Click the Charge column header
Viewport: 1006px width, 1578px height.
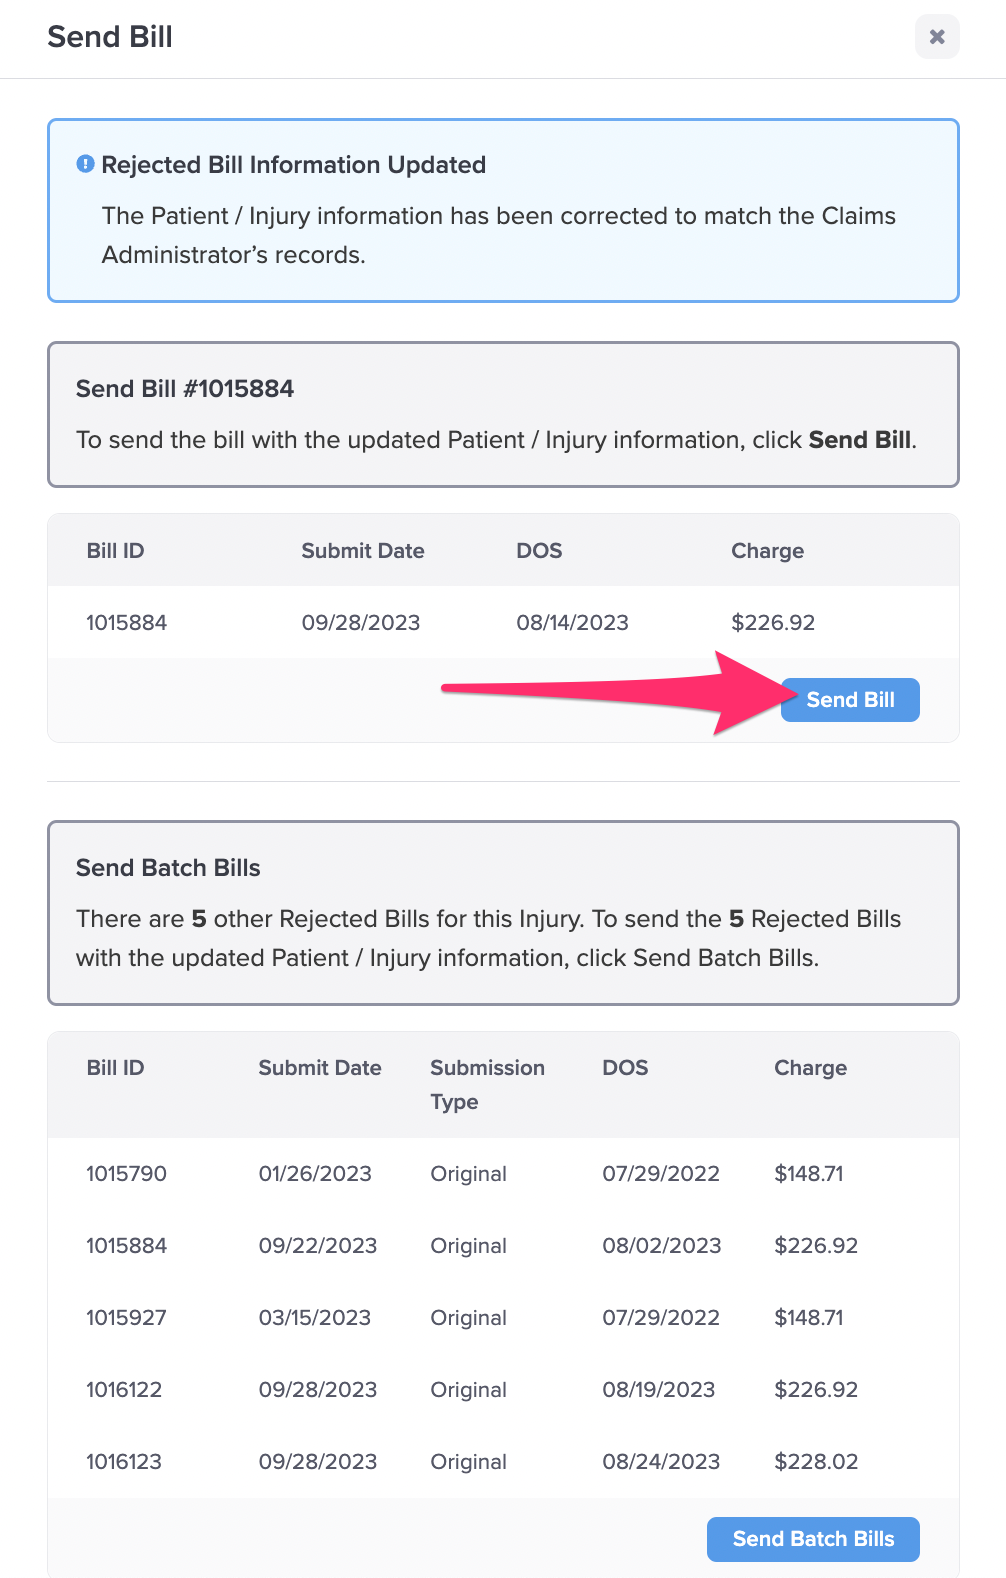810,1067
